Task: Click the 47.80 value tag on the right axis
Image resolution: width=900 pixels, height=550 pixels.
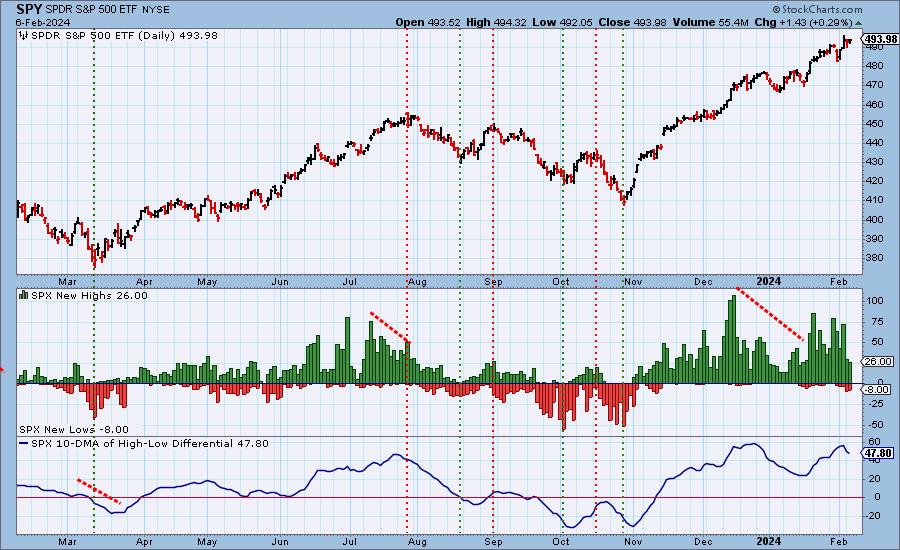Action: tap(878, 453)
